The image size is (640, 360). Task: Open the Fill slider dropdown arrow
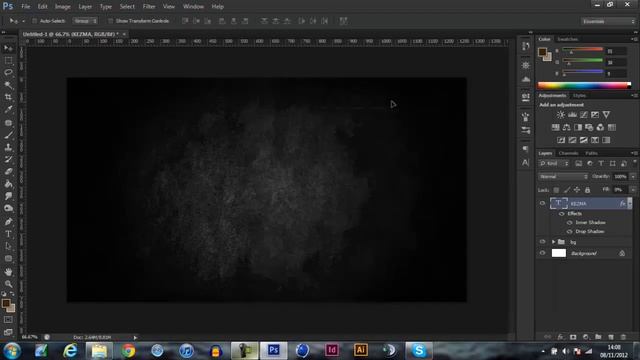(633, 190)
